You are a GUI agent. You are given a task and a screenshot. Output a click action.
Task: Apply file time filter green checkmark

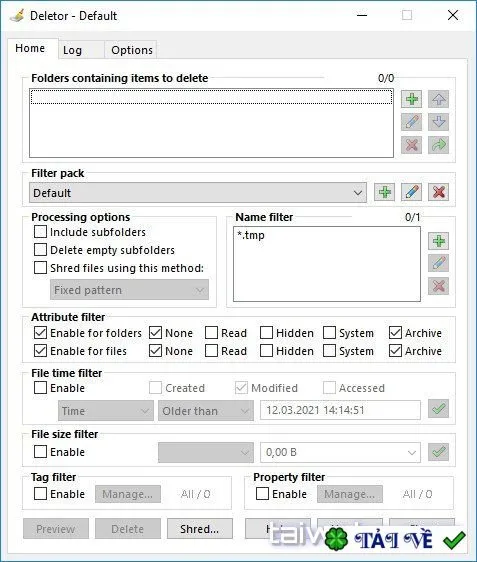(x=439, y=409)
